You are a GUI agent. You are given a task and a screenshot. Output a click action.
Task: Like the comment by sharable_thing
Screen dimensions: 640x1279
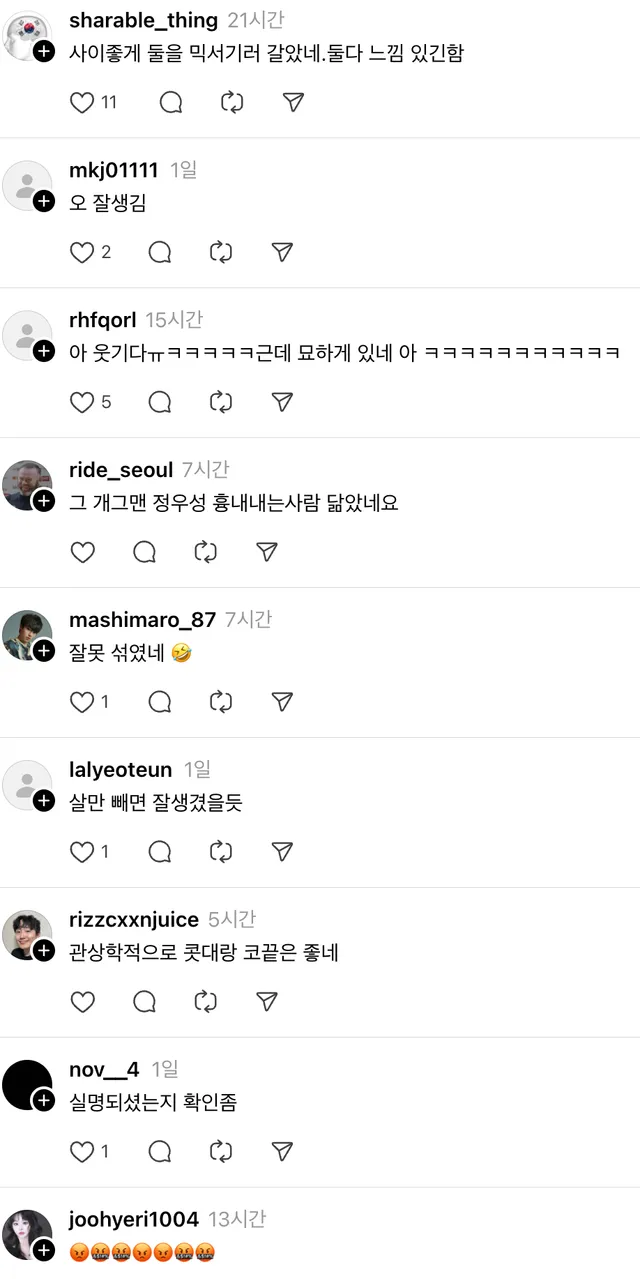(82, 102)
